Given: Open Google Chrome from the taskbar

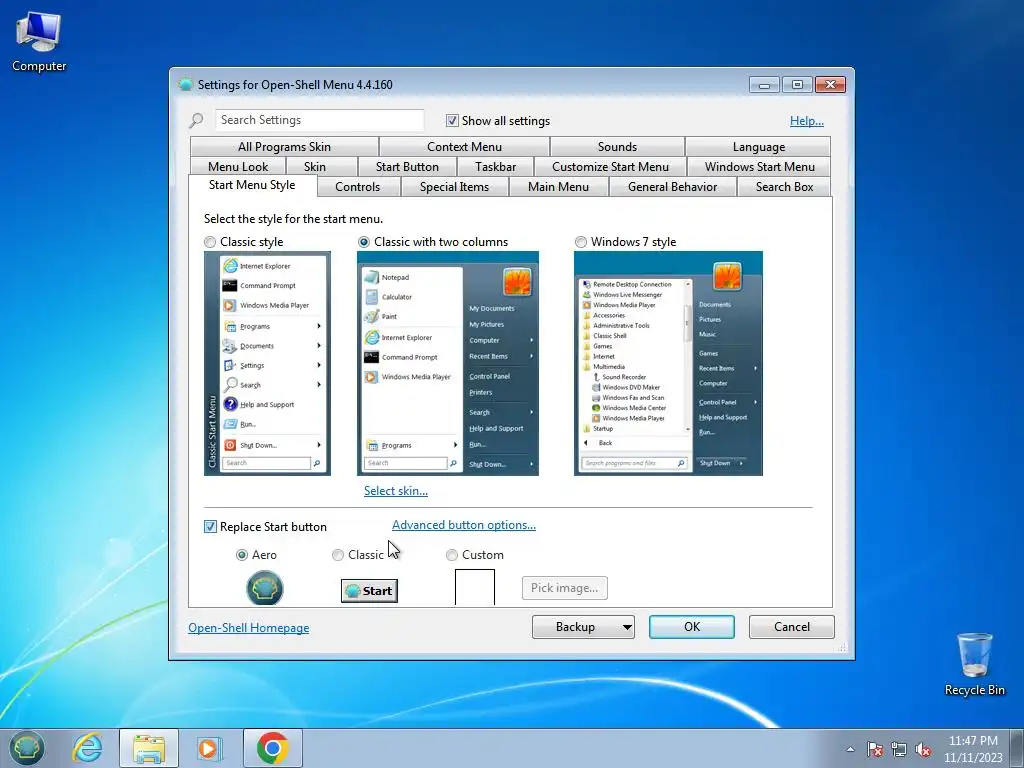Looking at the screenshot, I should tap(273, 748).
